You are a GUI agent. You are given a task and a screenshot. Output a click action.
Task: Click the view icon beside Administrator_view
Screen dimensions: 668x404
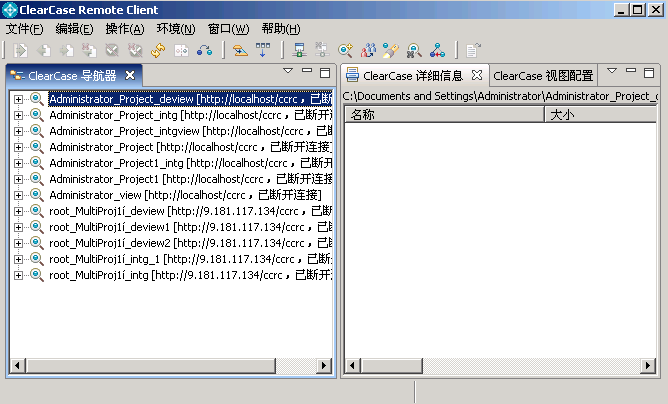(37, 195)
